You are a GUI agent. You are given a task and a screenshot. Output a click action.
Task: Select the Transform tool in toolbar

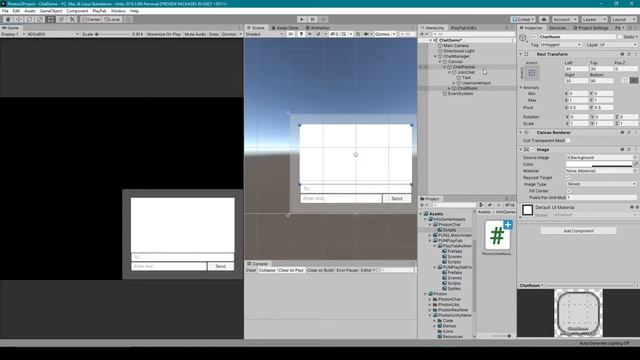click(61, 19)
